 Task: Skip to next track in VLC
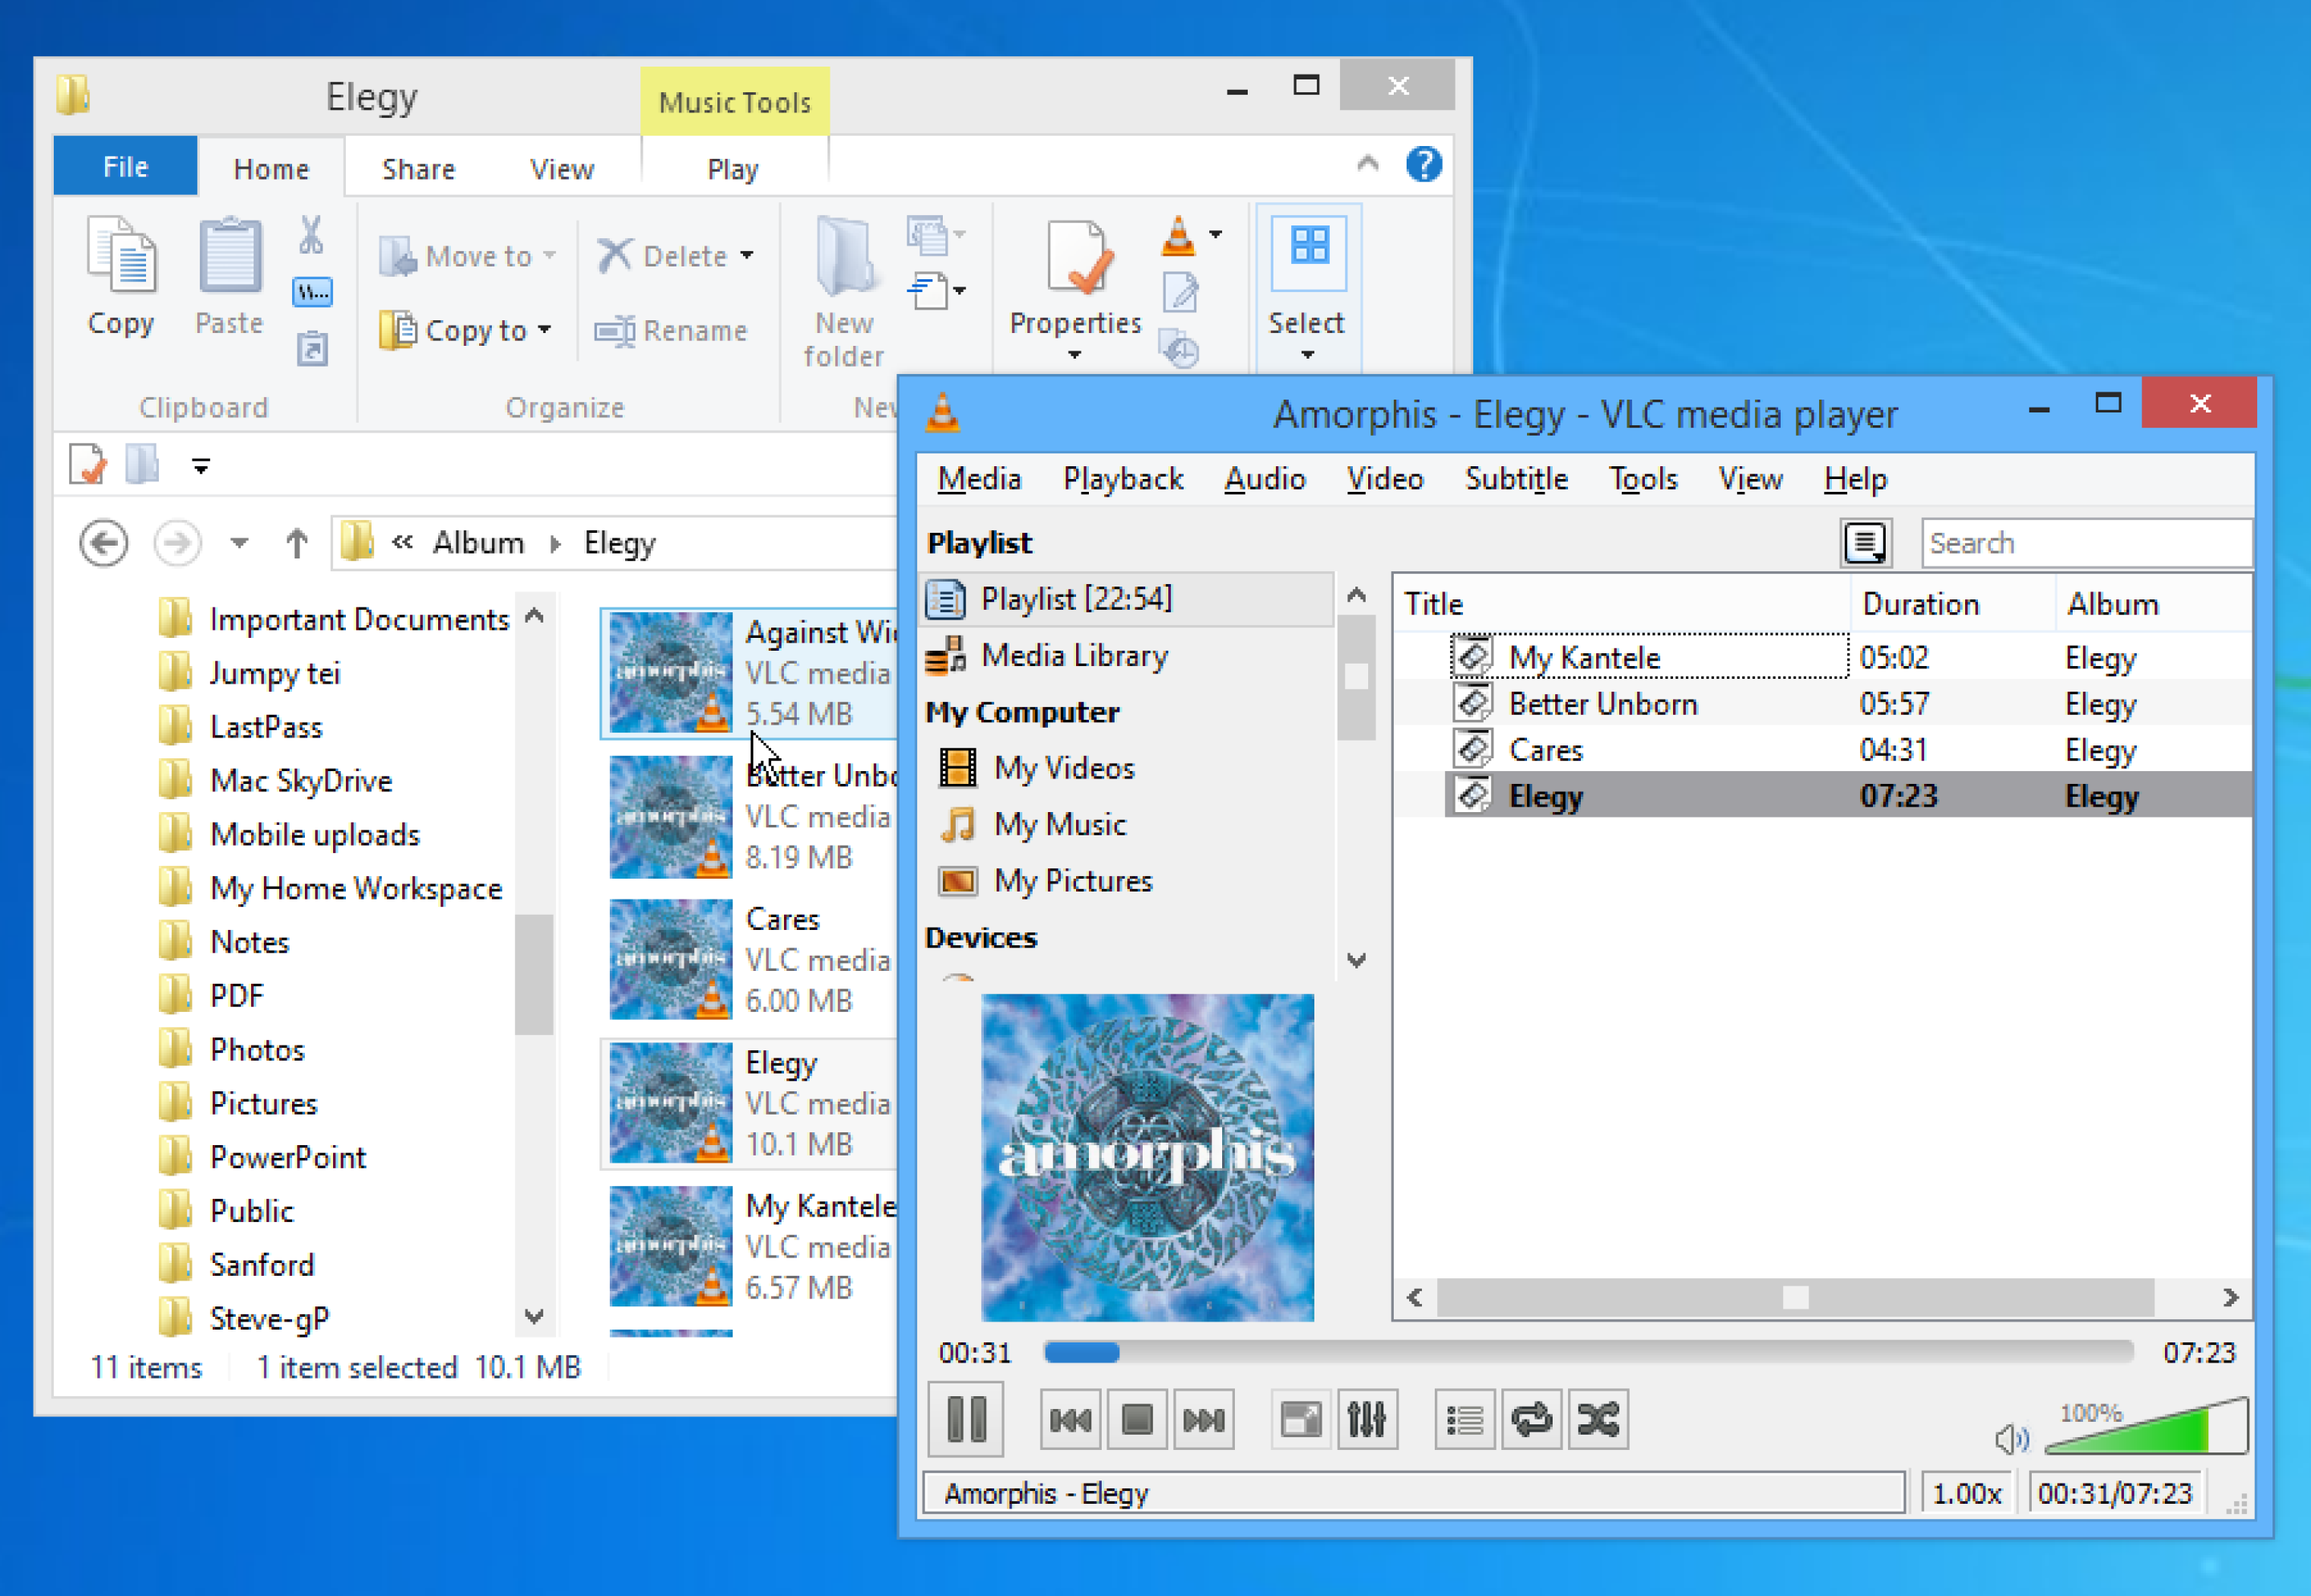(x=1203, y=1419)
